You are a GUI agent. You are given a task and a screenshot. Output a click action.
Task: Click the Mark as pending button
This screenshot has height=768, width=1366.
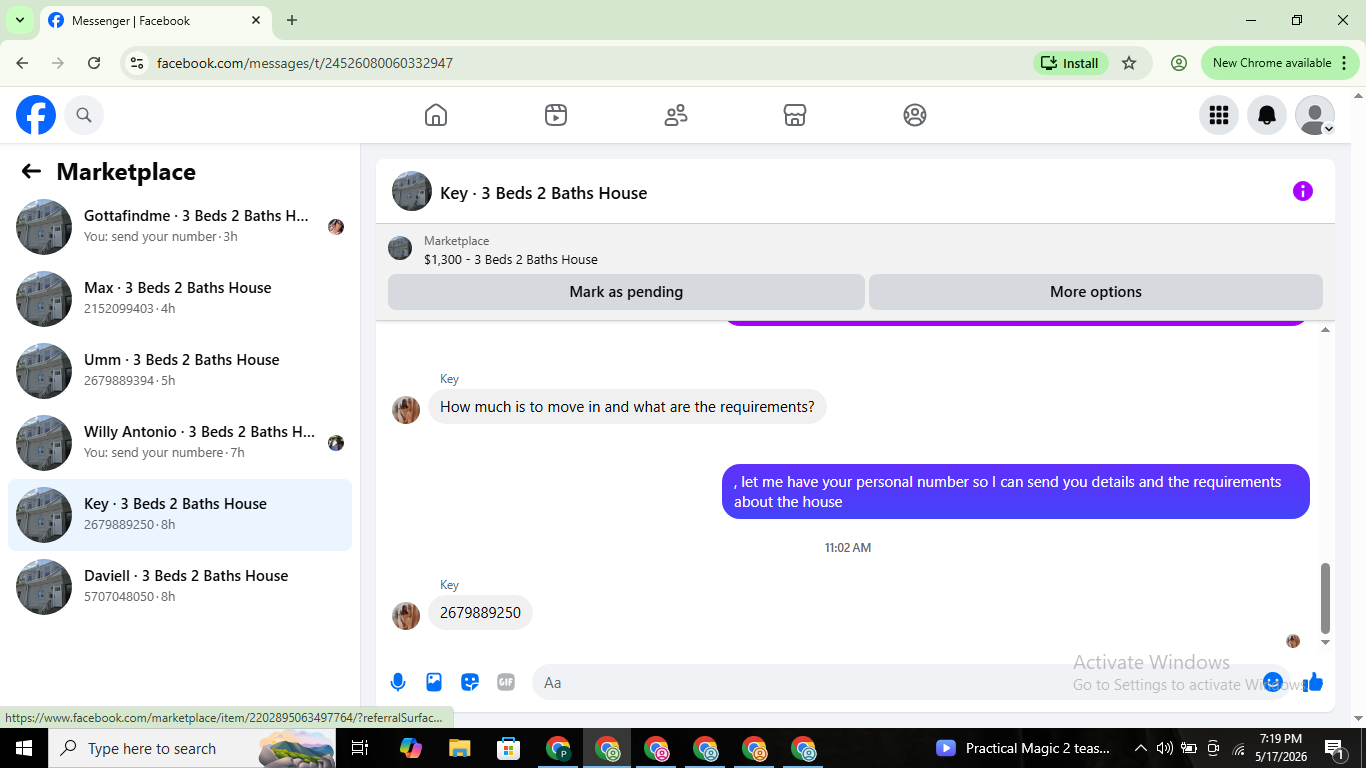pos(626,292)
